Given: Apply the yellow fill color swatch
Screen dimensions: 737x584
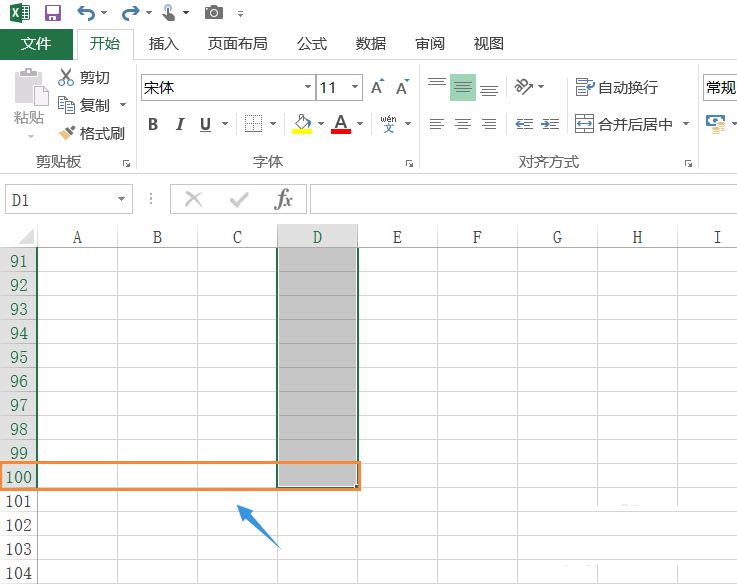Looking at the screenshot, I should tap(302, 124).
